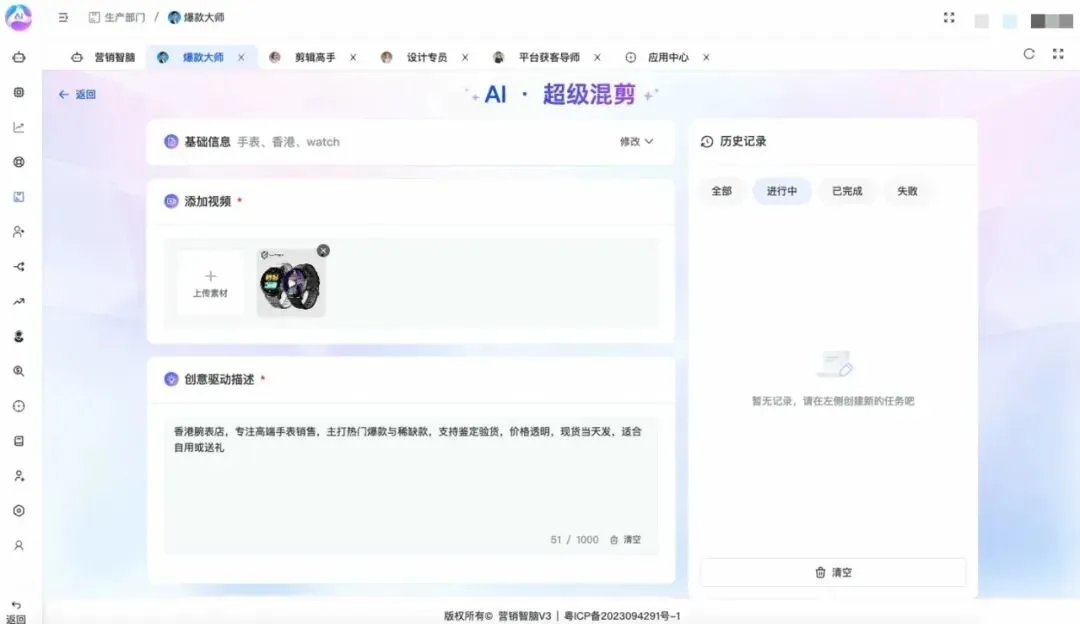Open the data analytics icon in left sidebar

[20, 126]
